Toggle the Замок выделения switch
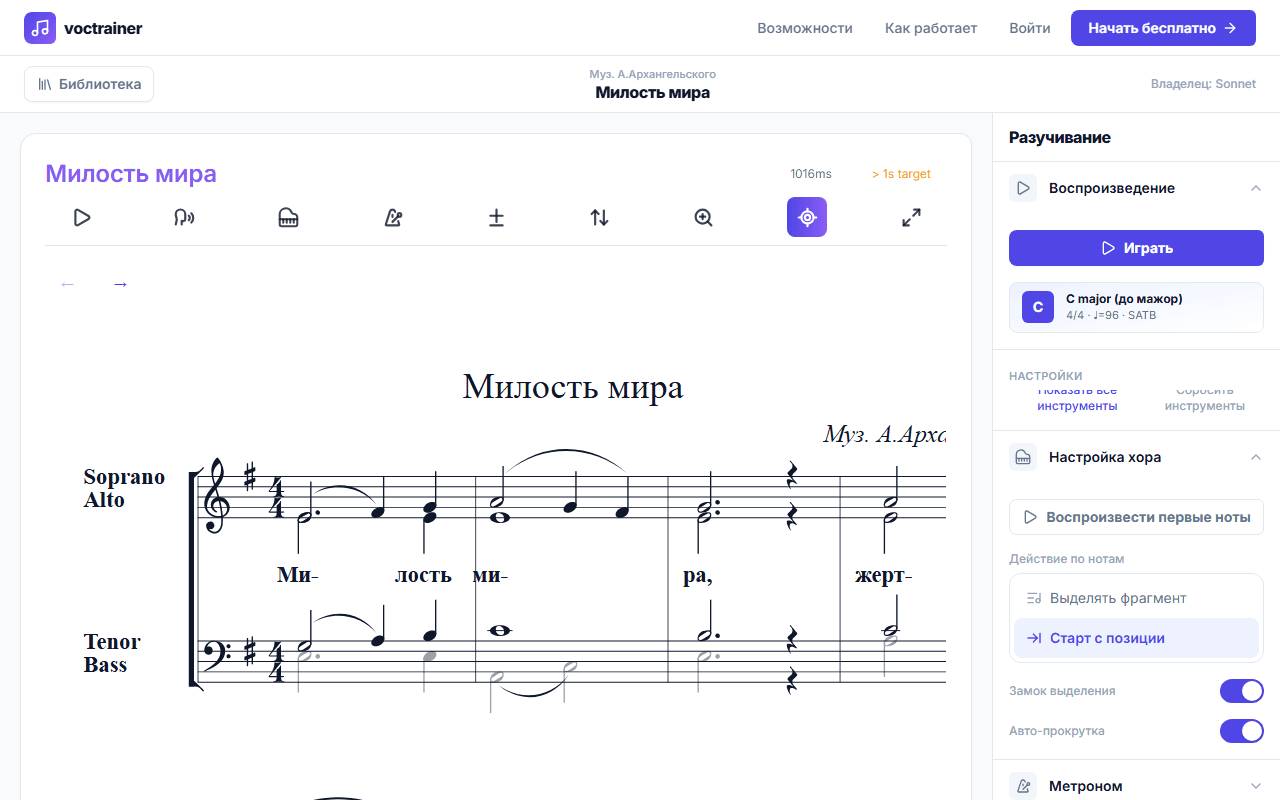Screen dimensions: 1280x800 (x=1242, y=691)
